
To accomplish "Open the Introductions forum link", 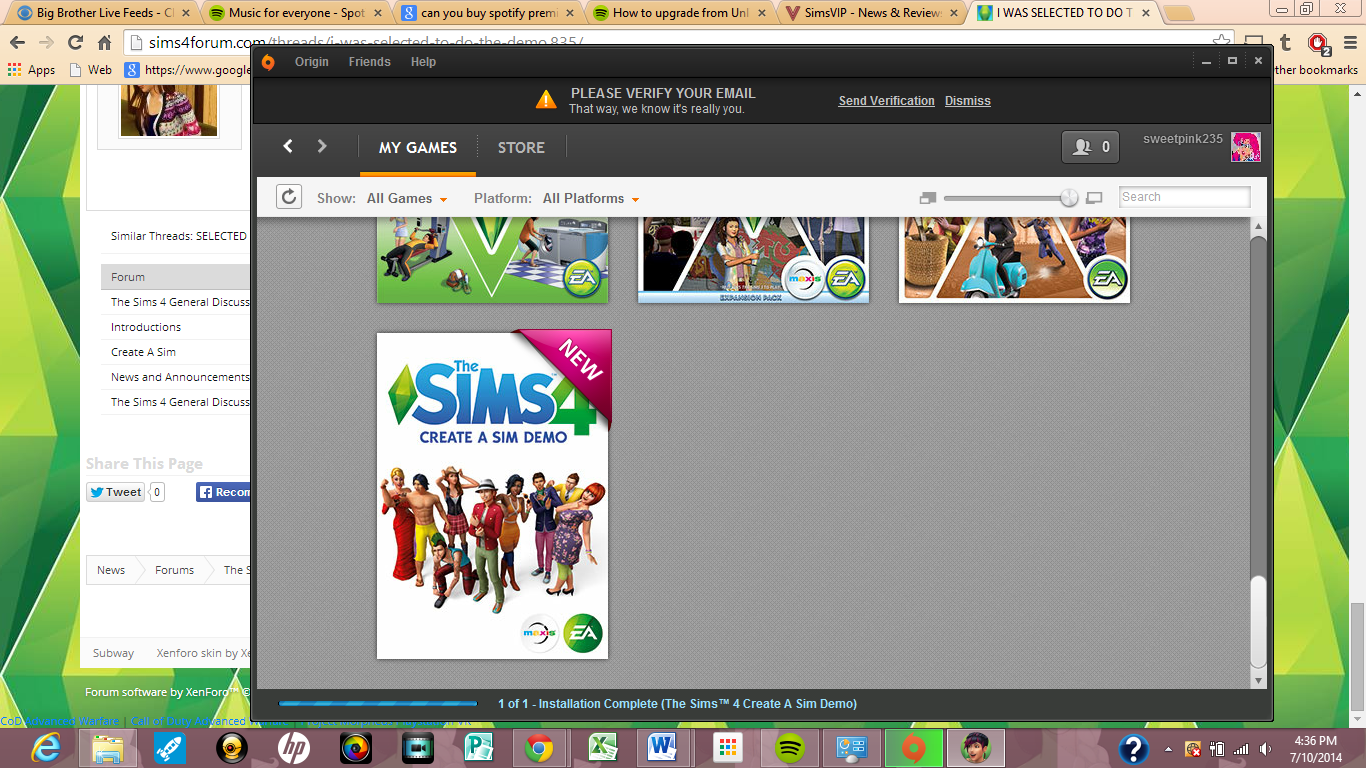I will coord(146,327).
